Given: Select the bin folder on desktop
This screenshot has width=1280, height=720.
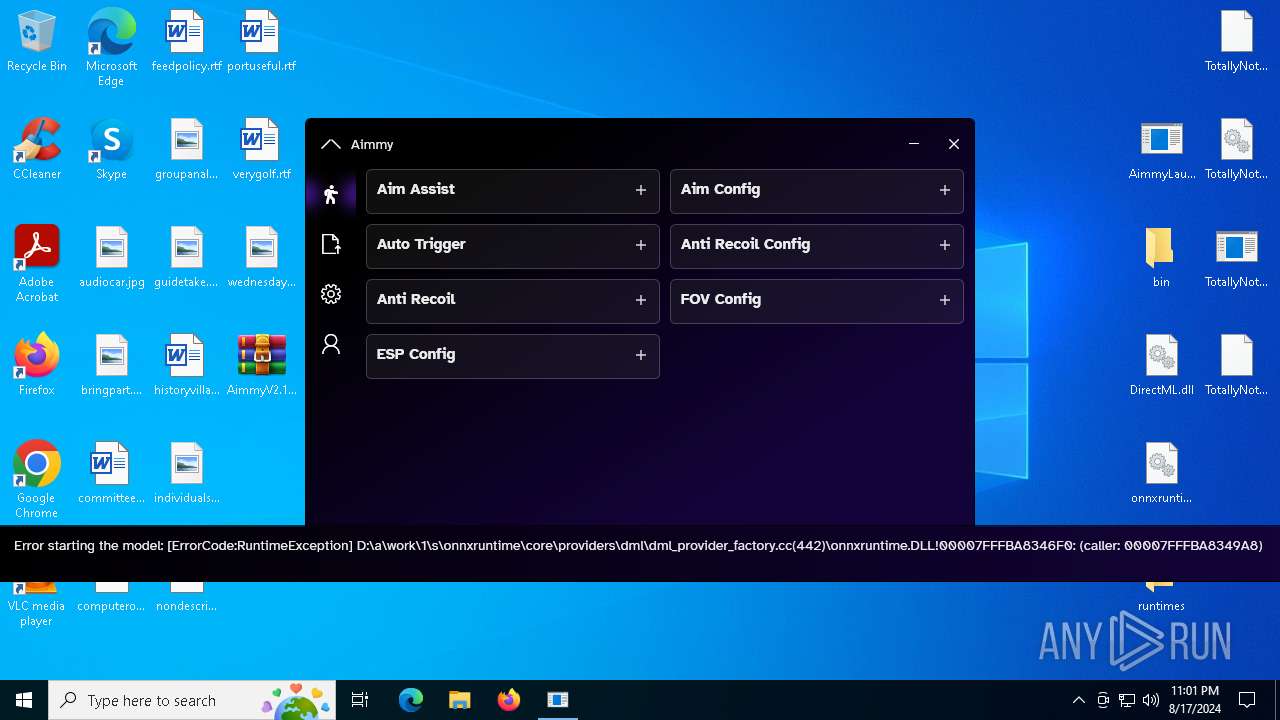Looking at the screenshot, I should pyautogui.click(x=1161, y=258).
